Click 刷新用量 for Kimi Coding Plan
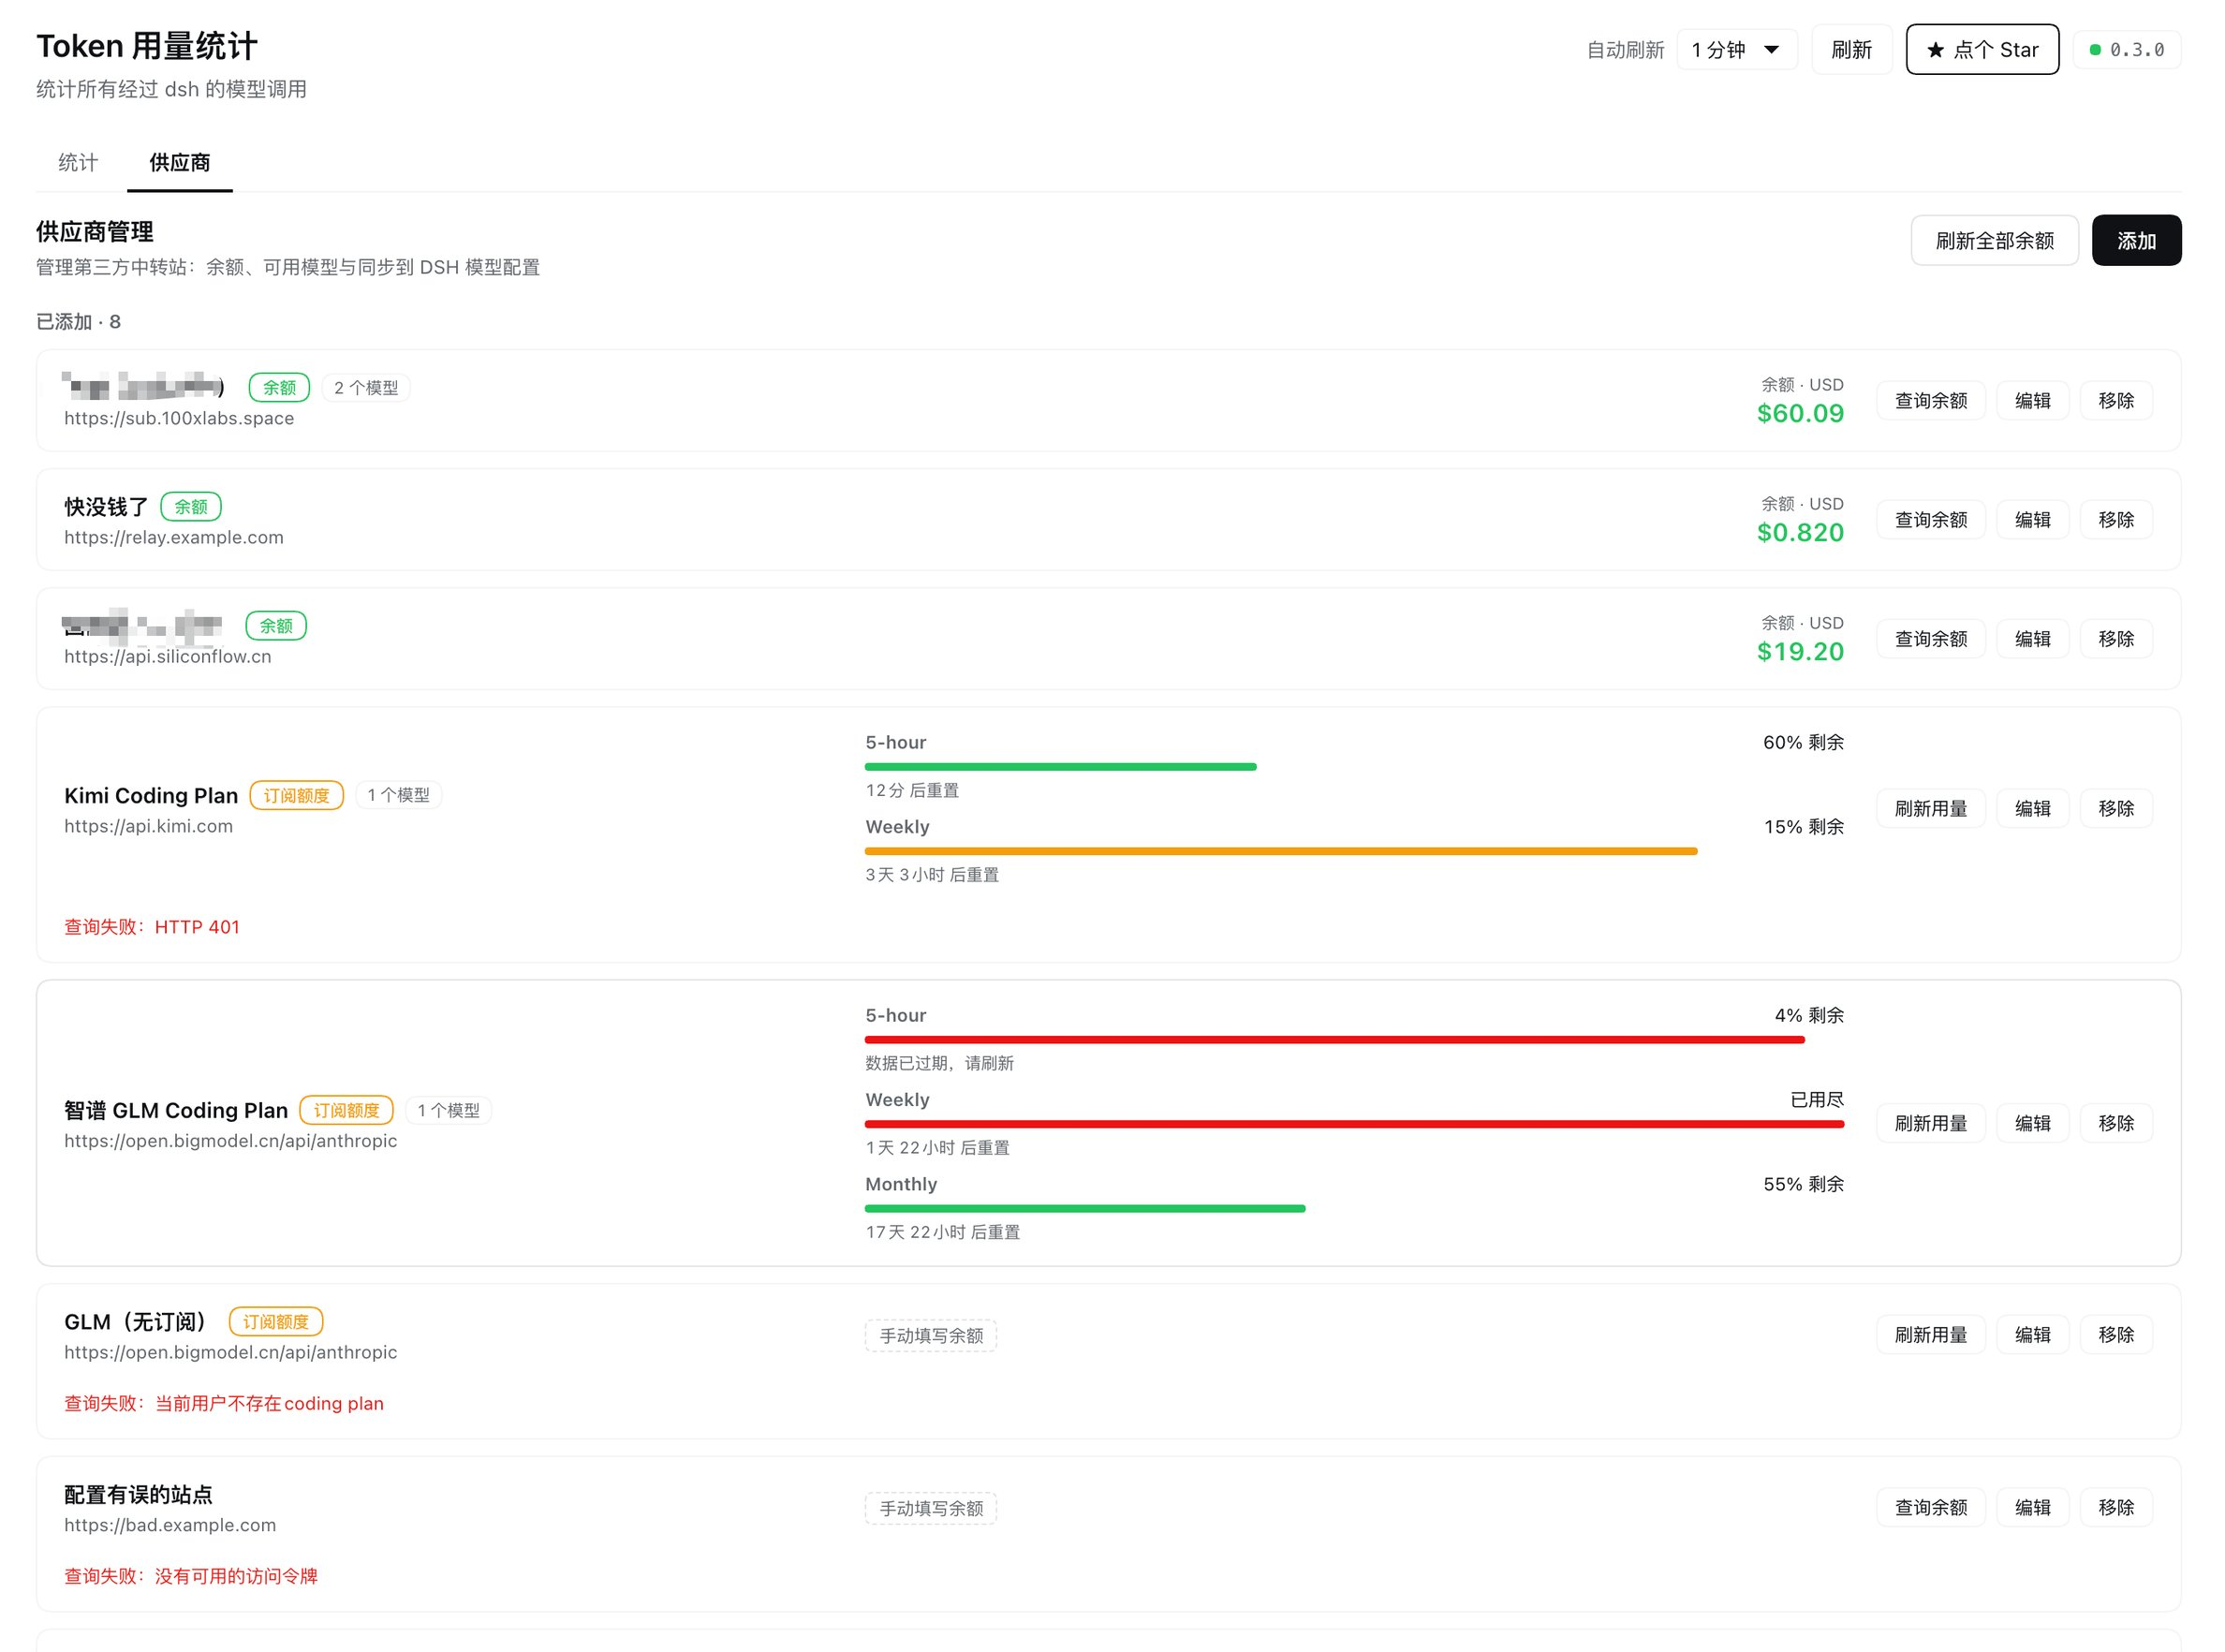This screenshot has width=2225, height=1652. [1930, 808]
